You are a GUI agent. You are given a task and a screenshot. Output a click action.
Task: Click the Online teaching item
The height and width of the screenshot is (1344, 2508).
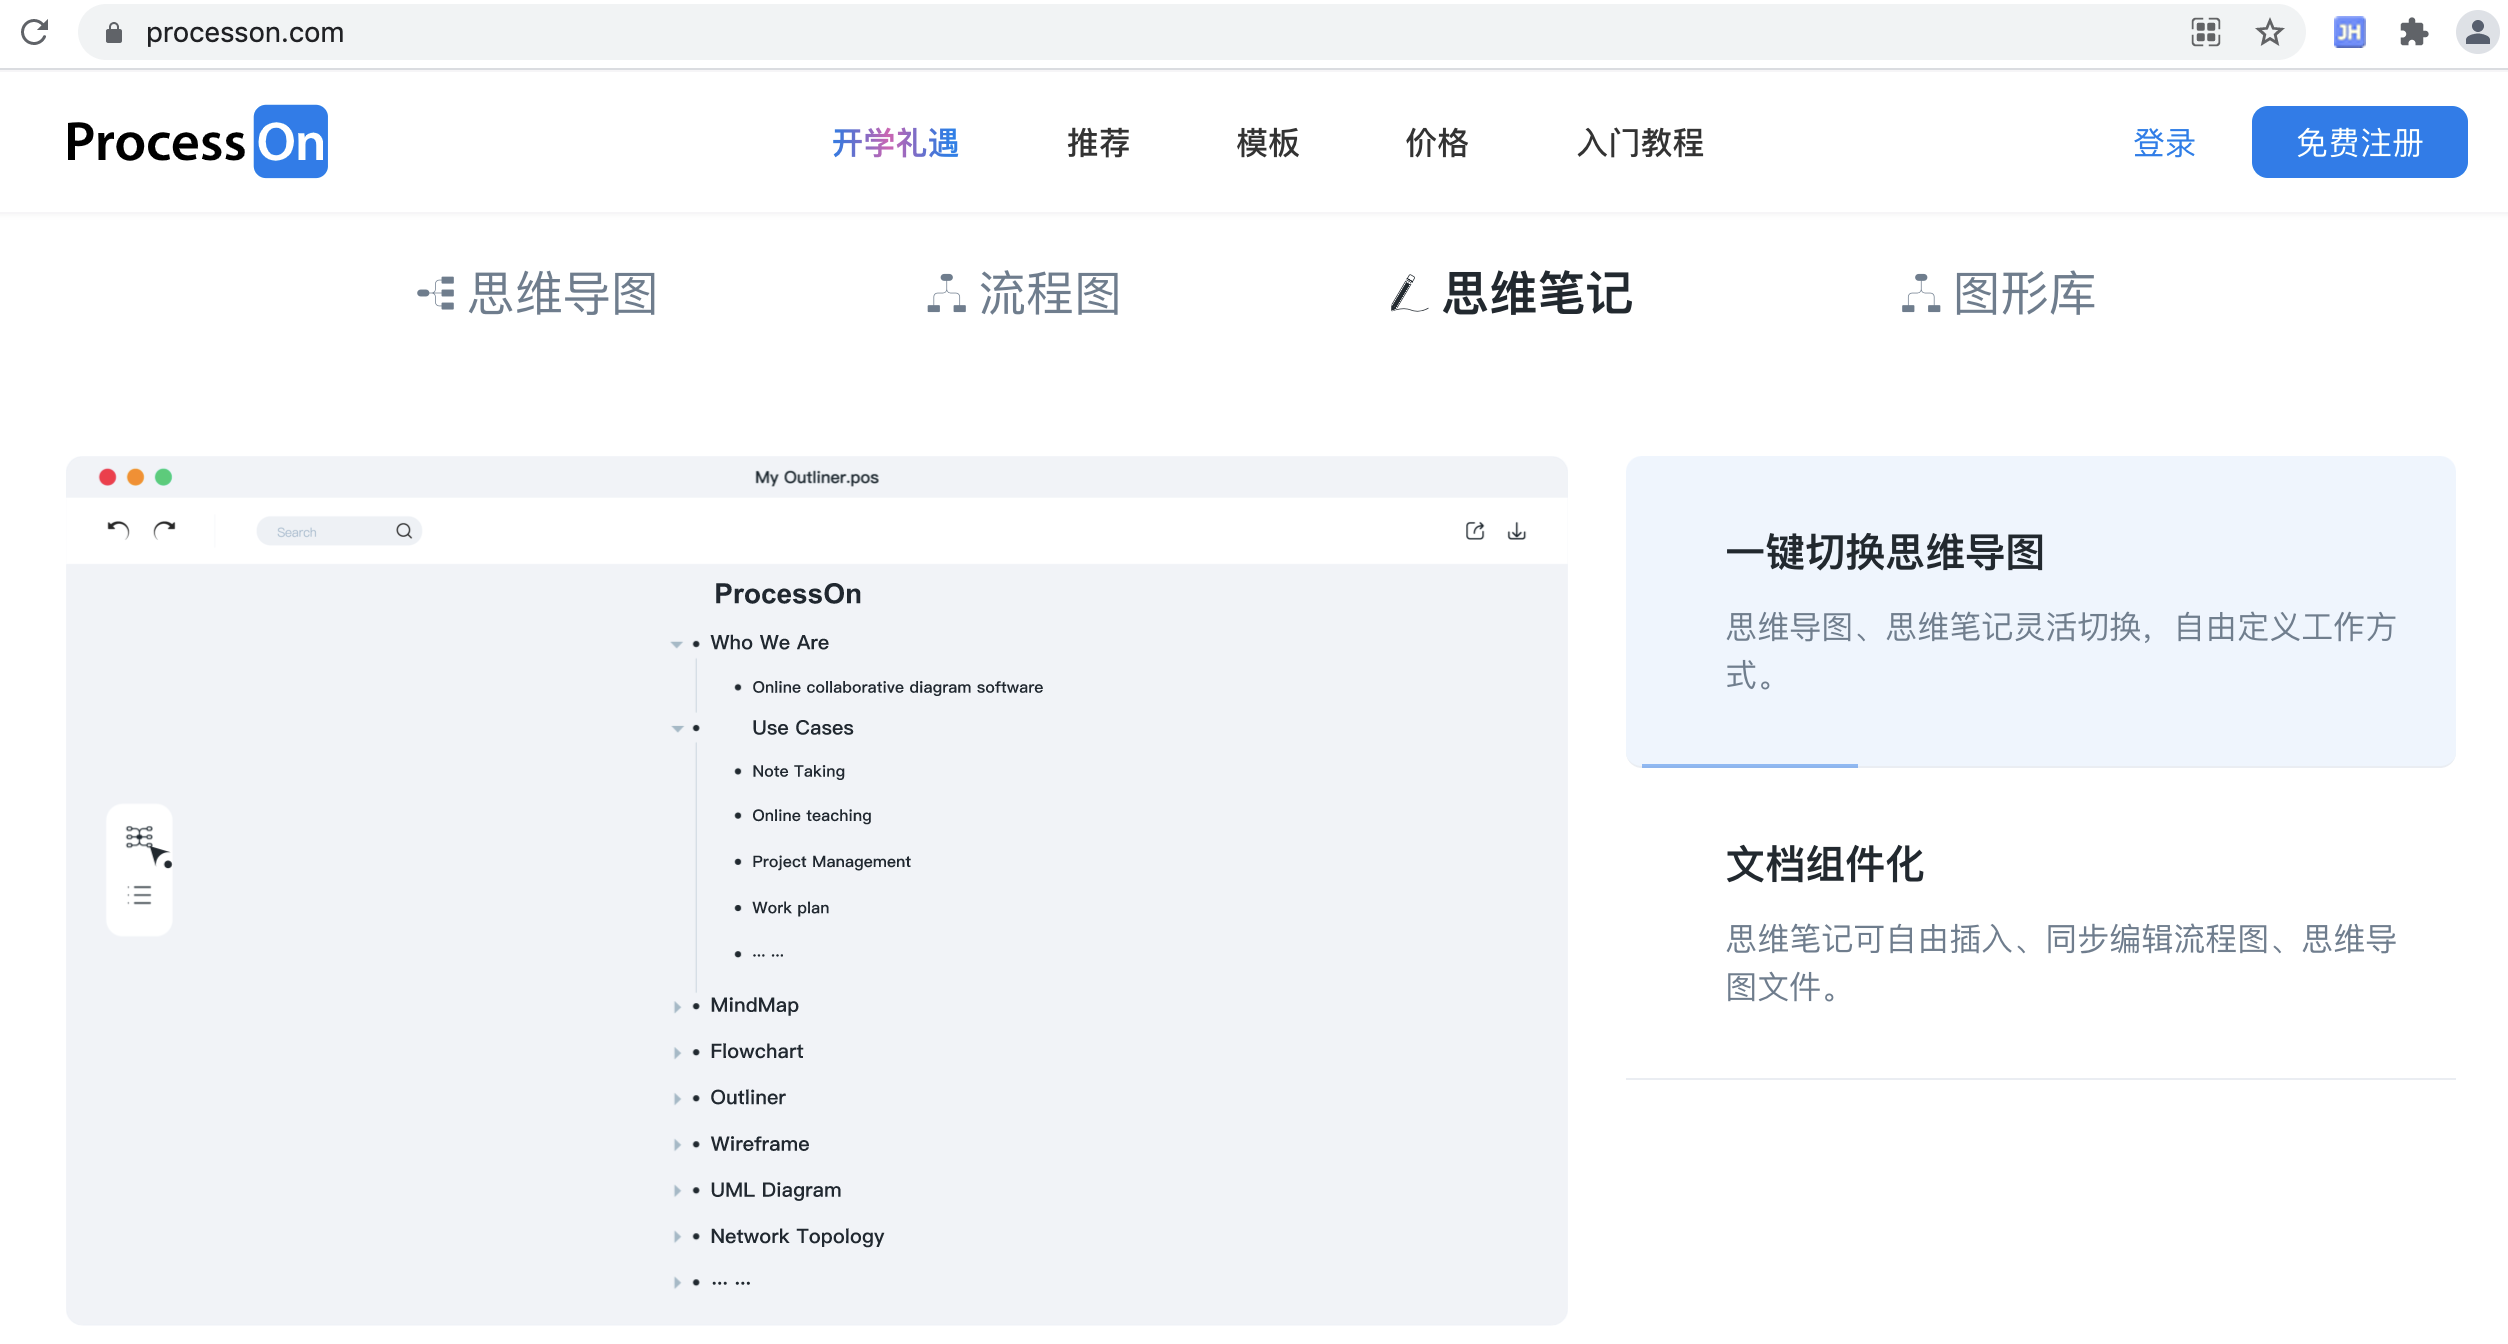pos(812,815)
